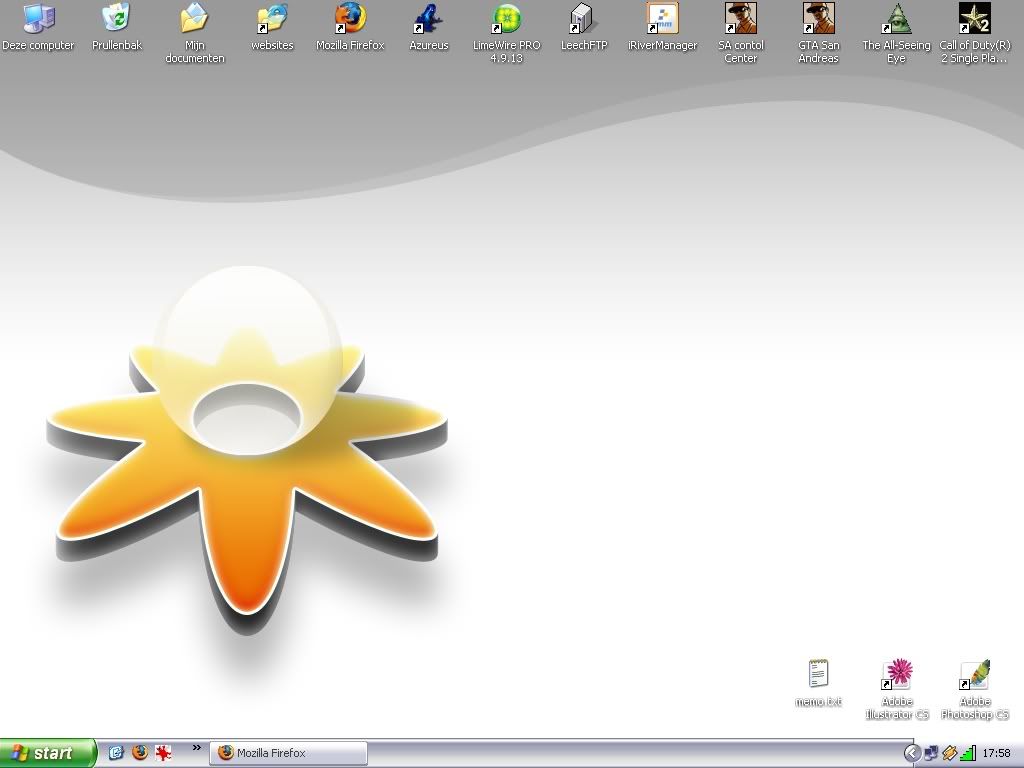Select the memo.txt file on desktop

tap(818, 675)
